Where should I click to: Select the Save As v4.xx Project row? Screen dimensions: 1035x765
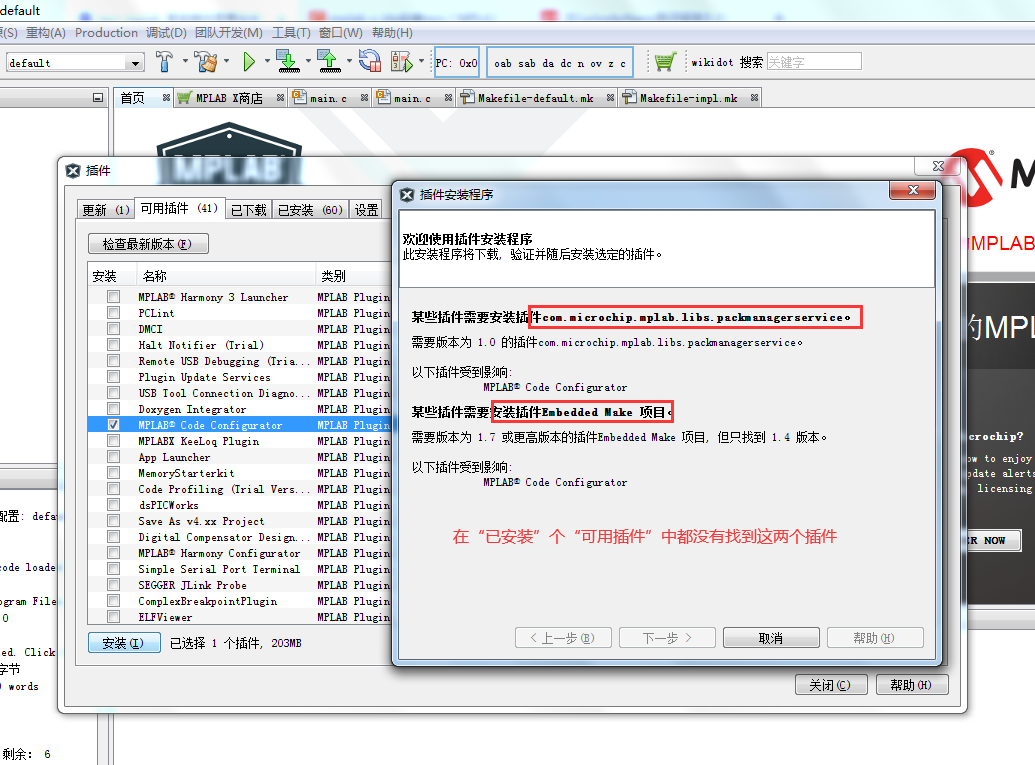pos(239,521)
